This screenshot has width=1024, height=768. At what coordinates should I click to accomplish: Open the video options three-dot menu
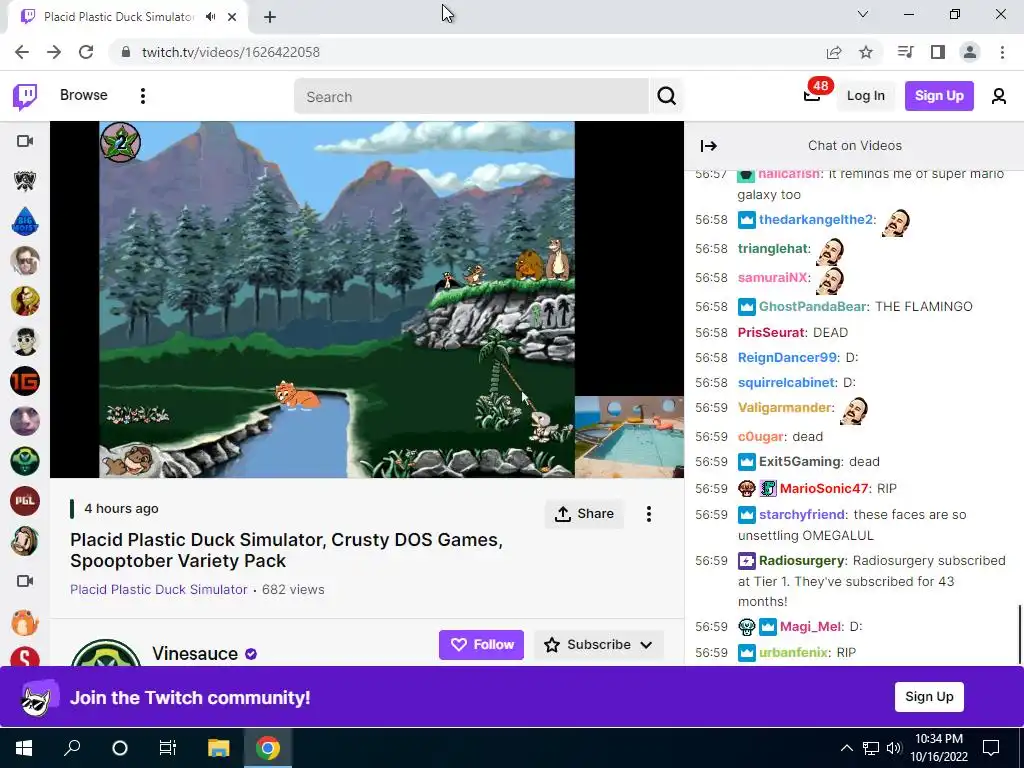648,514
